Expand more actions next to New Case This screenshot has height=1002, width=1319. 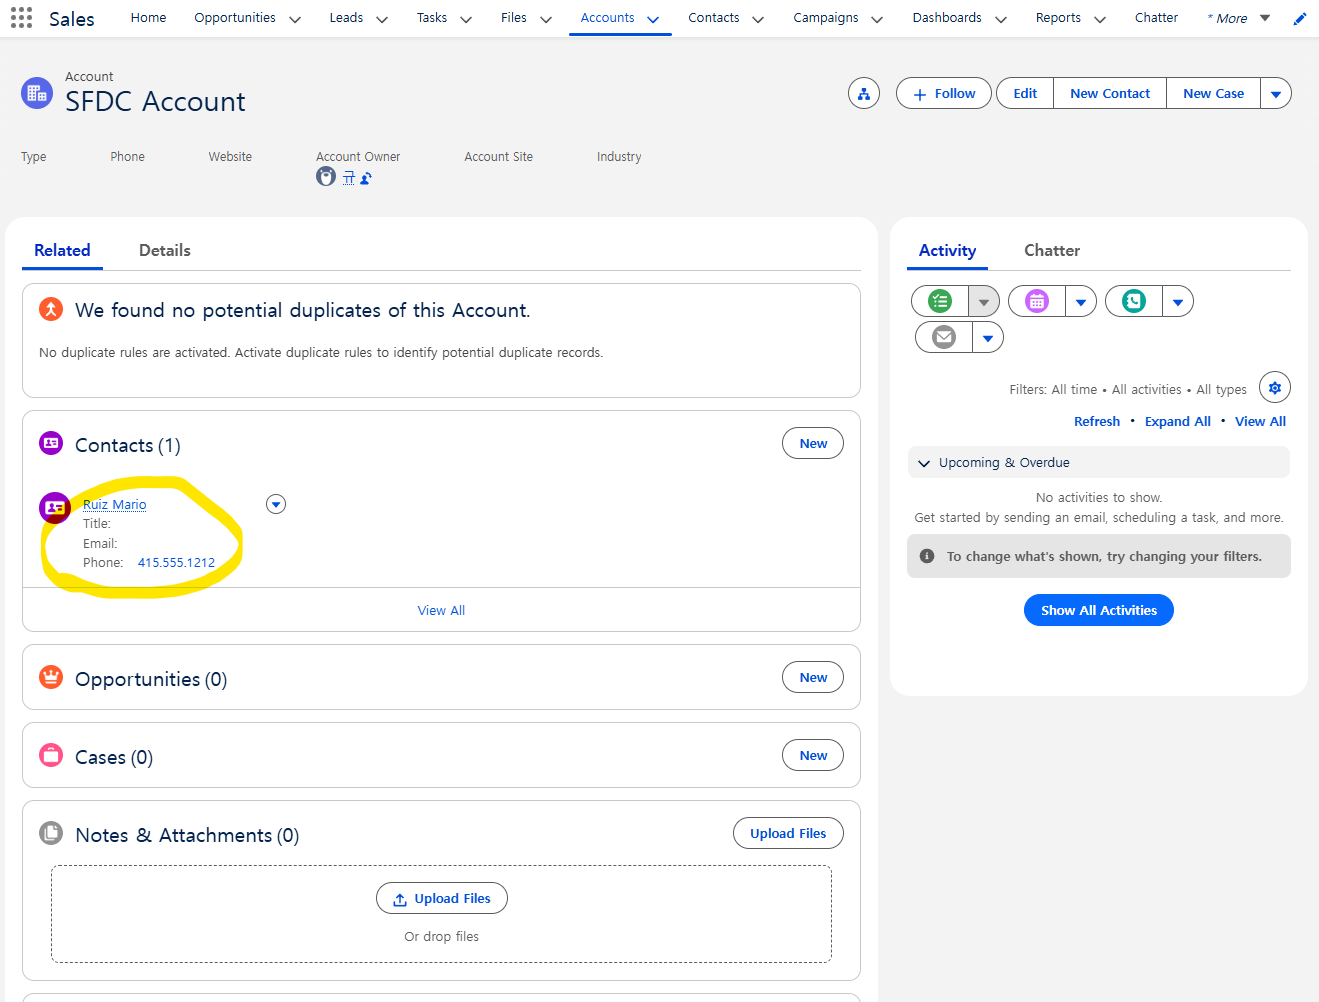pyautogui.click(x=1275, y=94)
